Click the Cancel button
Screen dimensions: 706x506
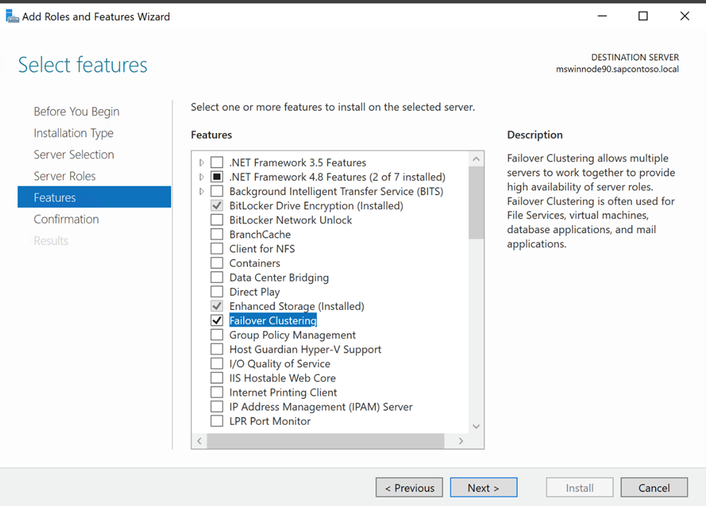pyautogui.click(x=654, y=488)
